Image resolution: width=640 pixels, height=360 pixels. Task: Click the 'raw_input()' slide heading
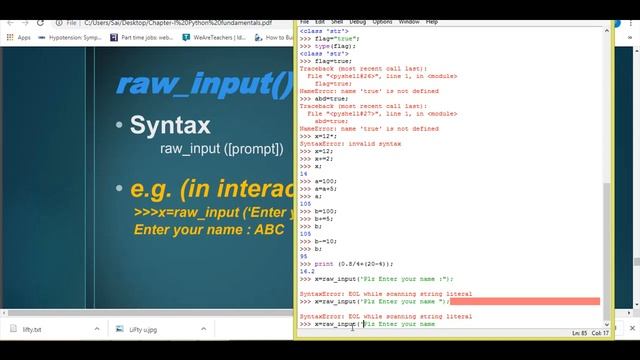click(205, 85)
